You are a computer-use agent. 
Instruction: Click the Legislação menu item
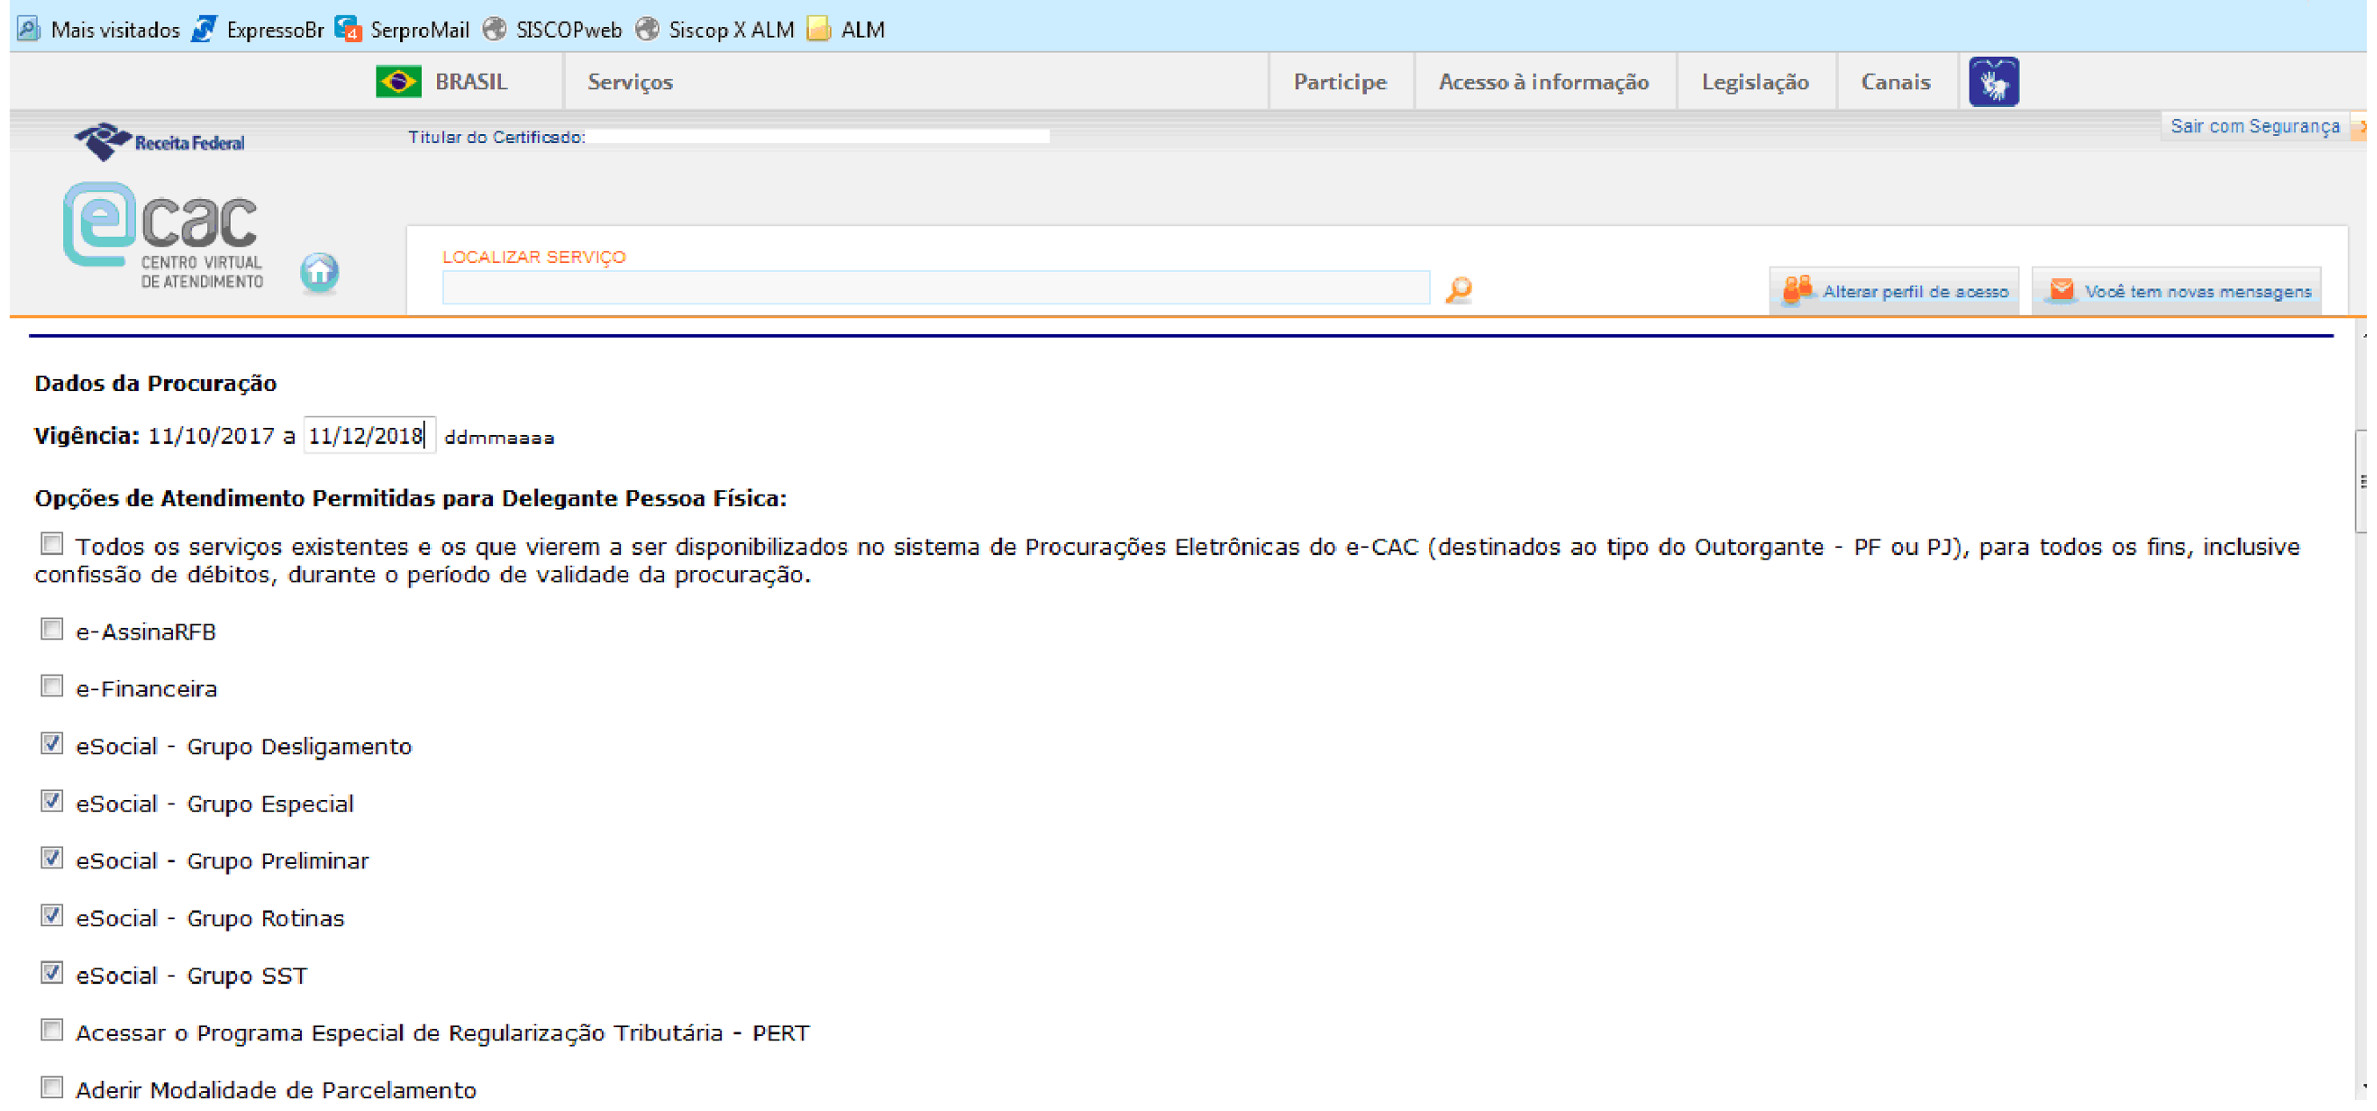pos(1754,82)
